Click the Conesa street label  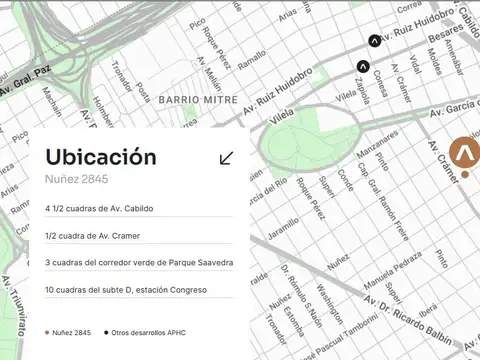[380, 83]
